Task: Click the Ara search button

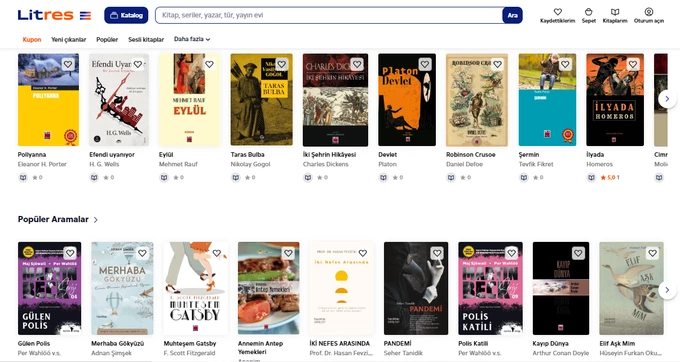Action: [x=513, y=15]
